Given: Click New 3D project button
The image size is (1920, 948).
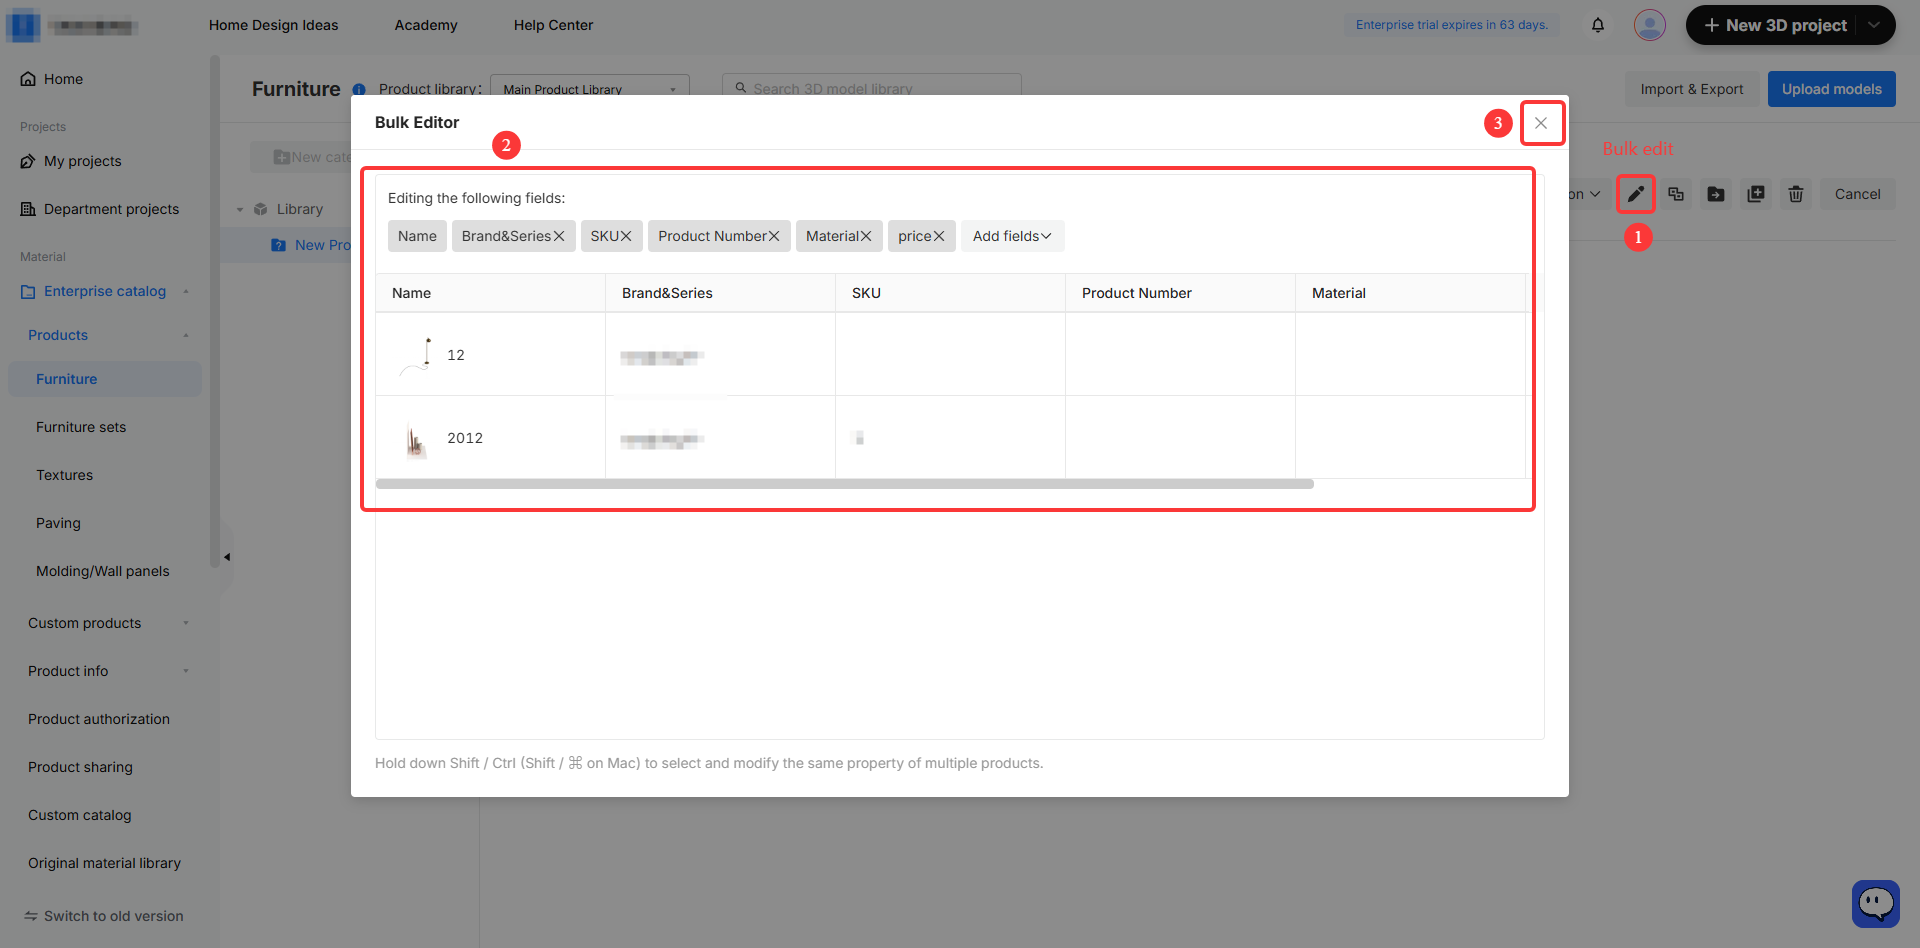Looking at the screenshot, I should coord(1775,25).
